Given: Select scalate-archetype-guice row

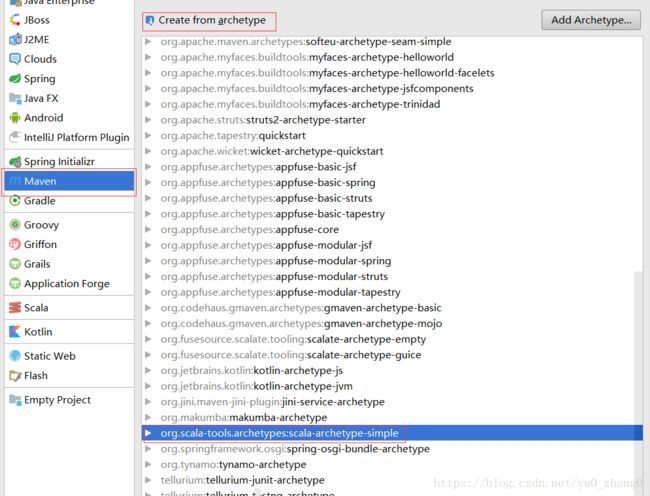Looking at the screenshot, I should (x=392, y=355).
